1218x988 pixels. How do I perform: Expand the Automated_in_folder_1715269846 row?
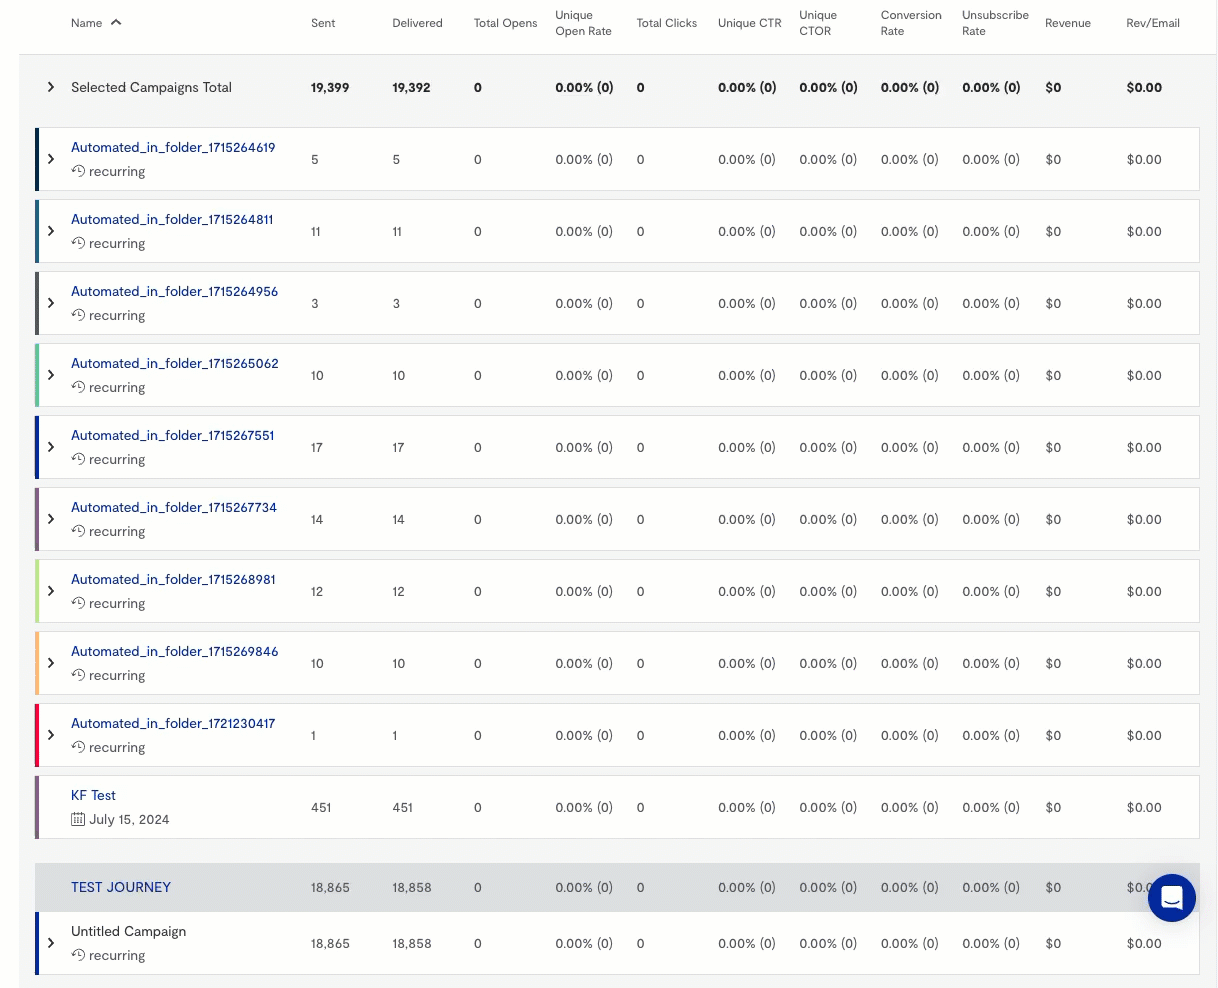pyautogui.click(x=51, y=663)
